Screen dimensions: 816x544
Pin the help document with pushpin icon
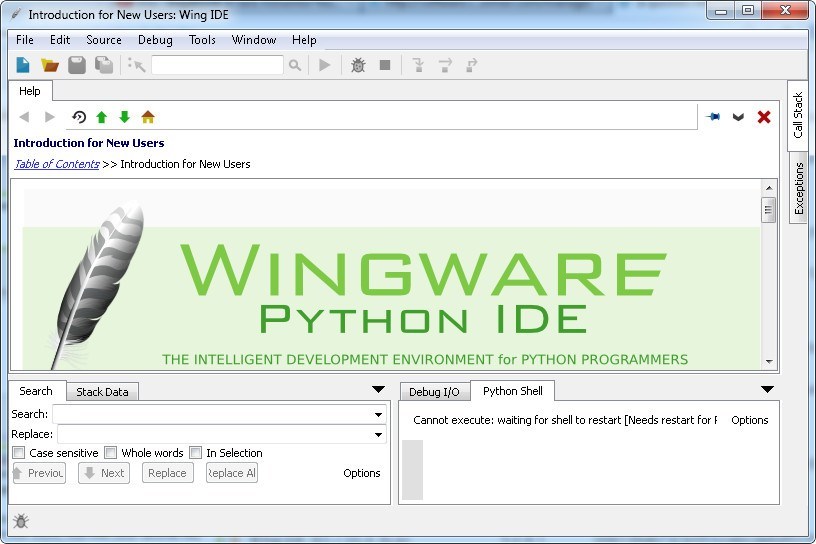click(713, 117)
